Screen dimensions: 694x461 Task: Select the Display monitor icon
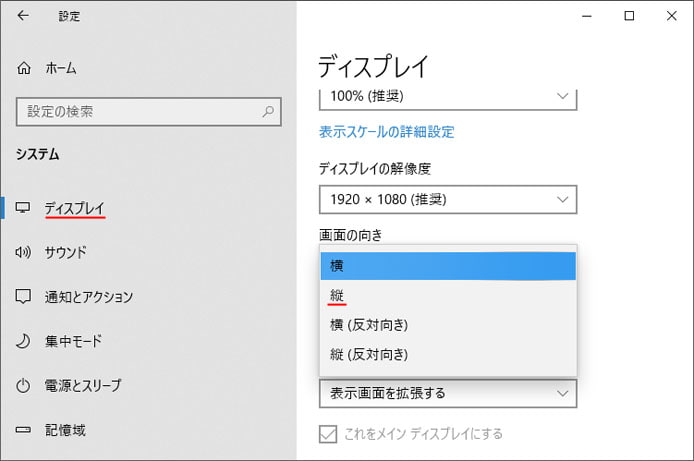pyautogui.click(x=23, y=207)
